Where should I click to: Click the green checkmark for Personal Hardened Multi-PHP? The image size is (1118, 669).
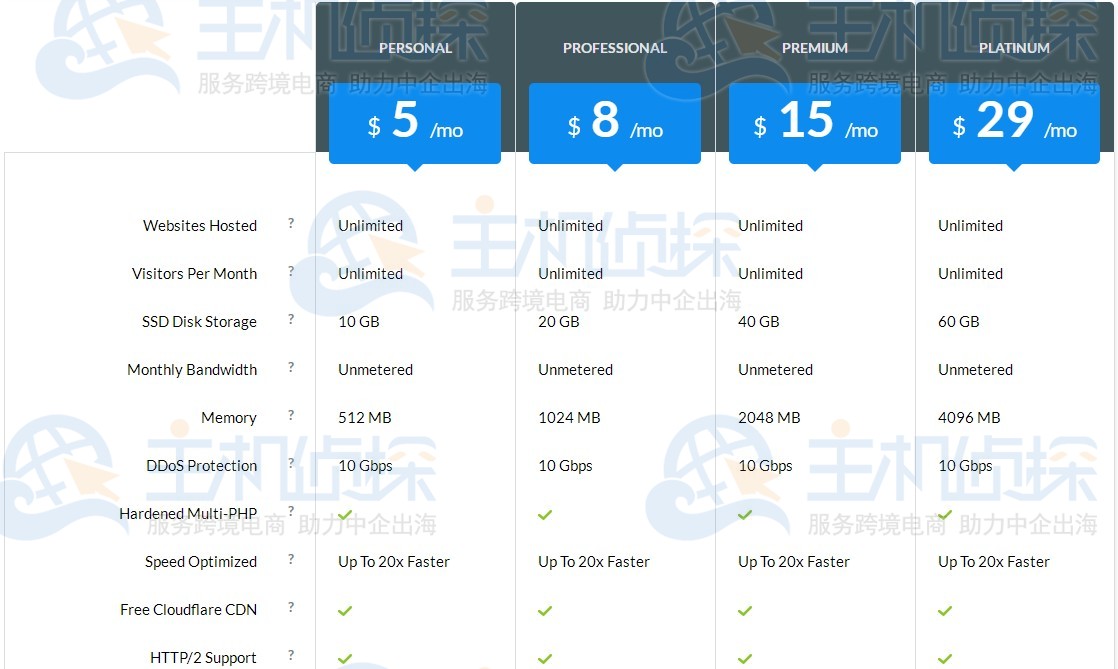345,514
